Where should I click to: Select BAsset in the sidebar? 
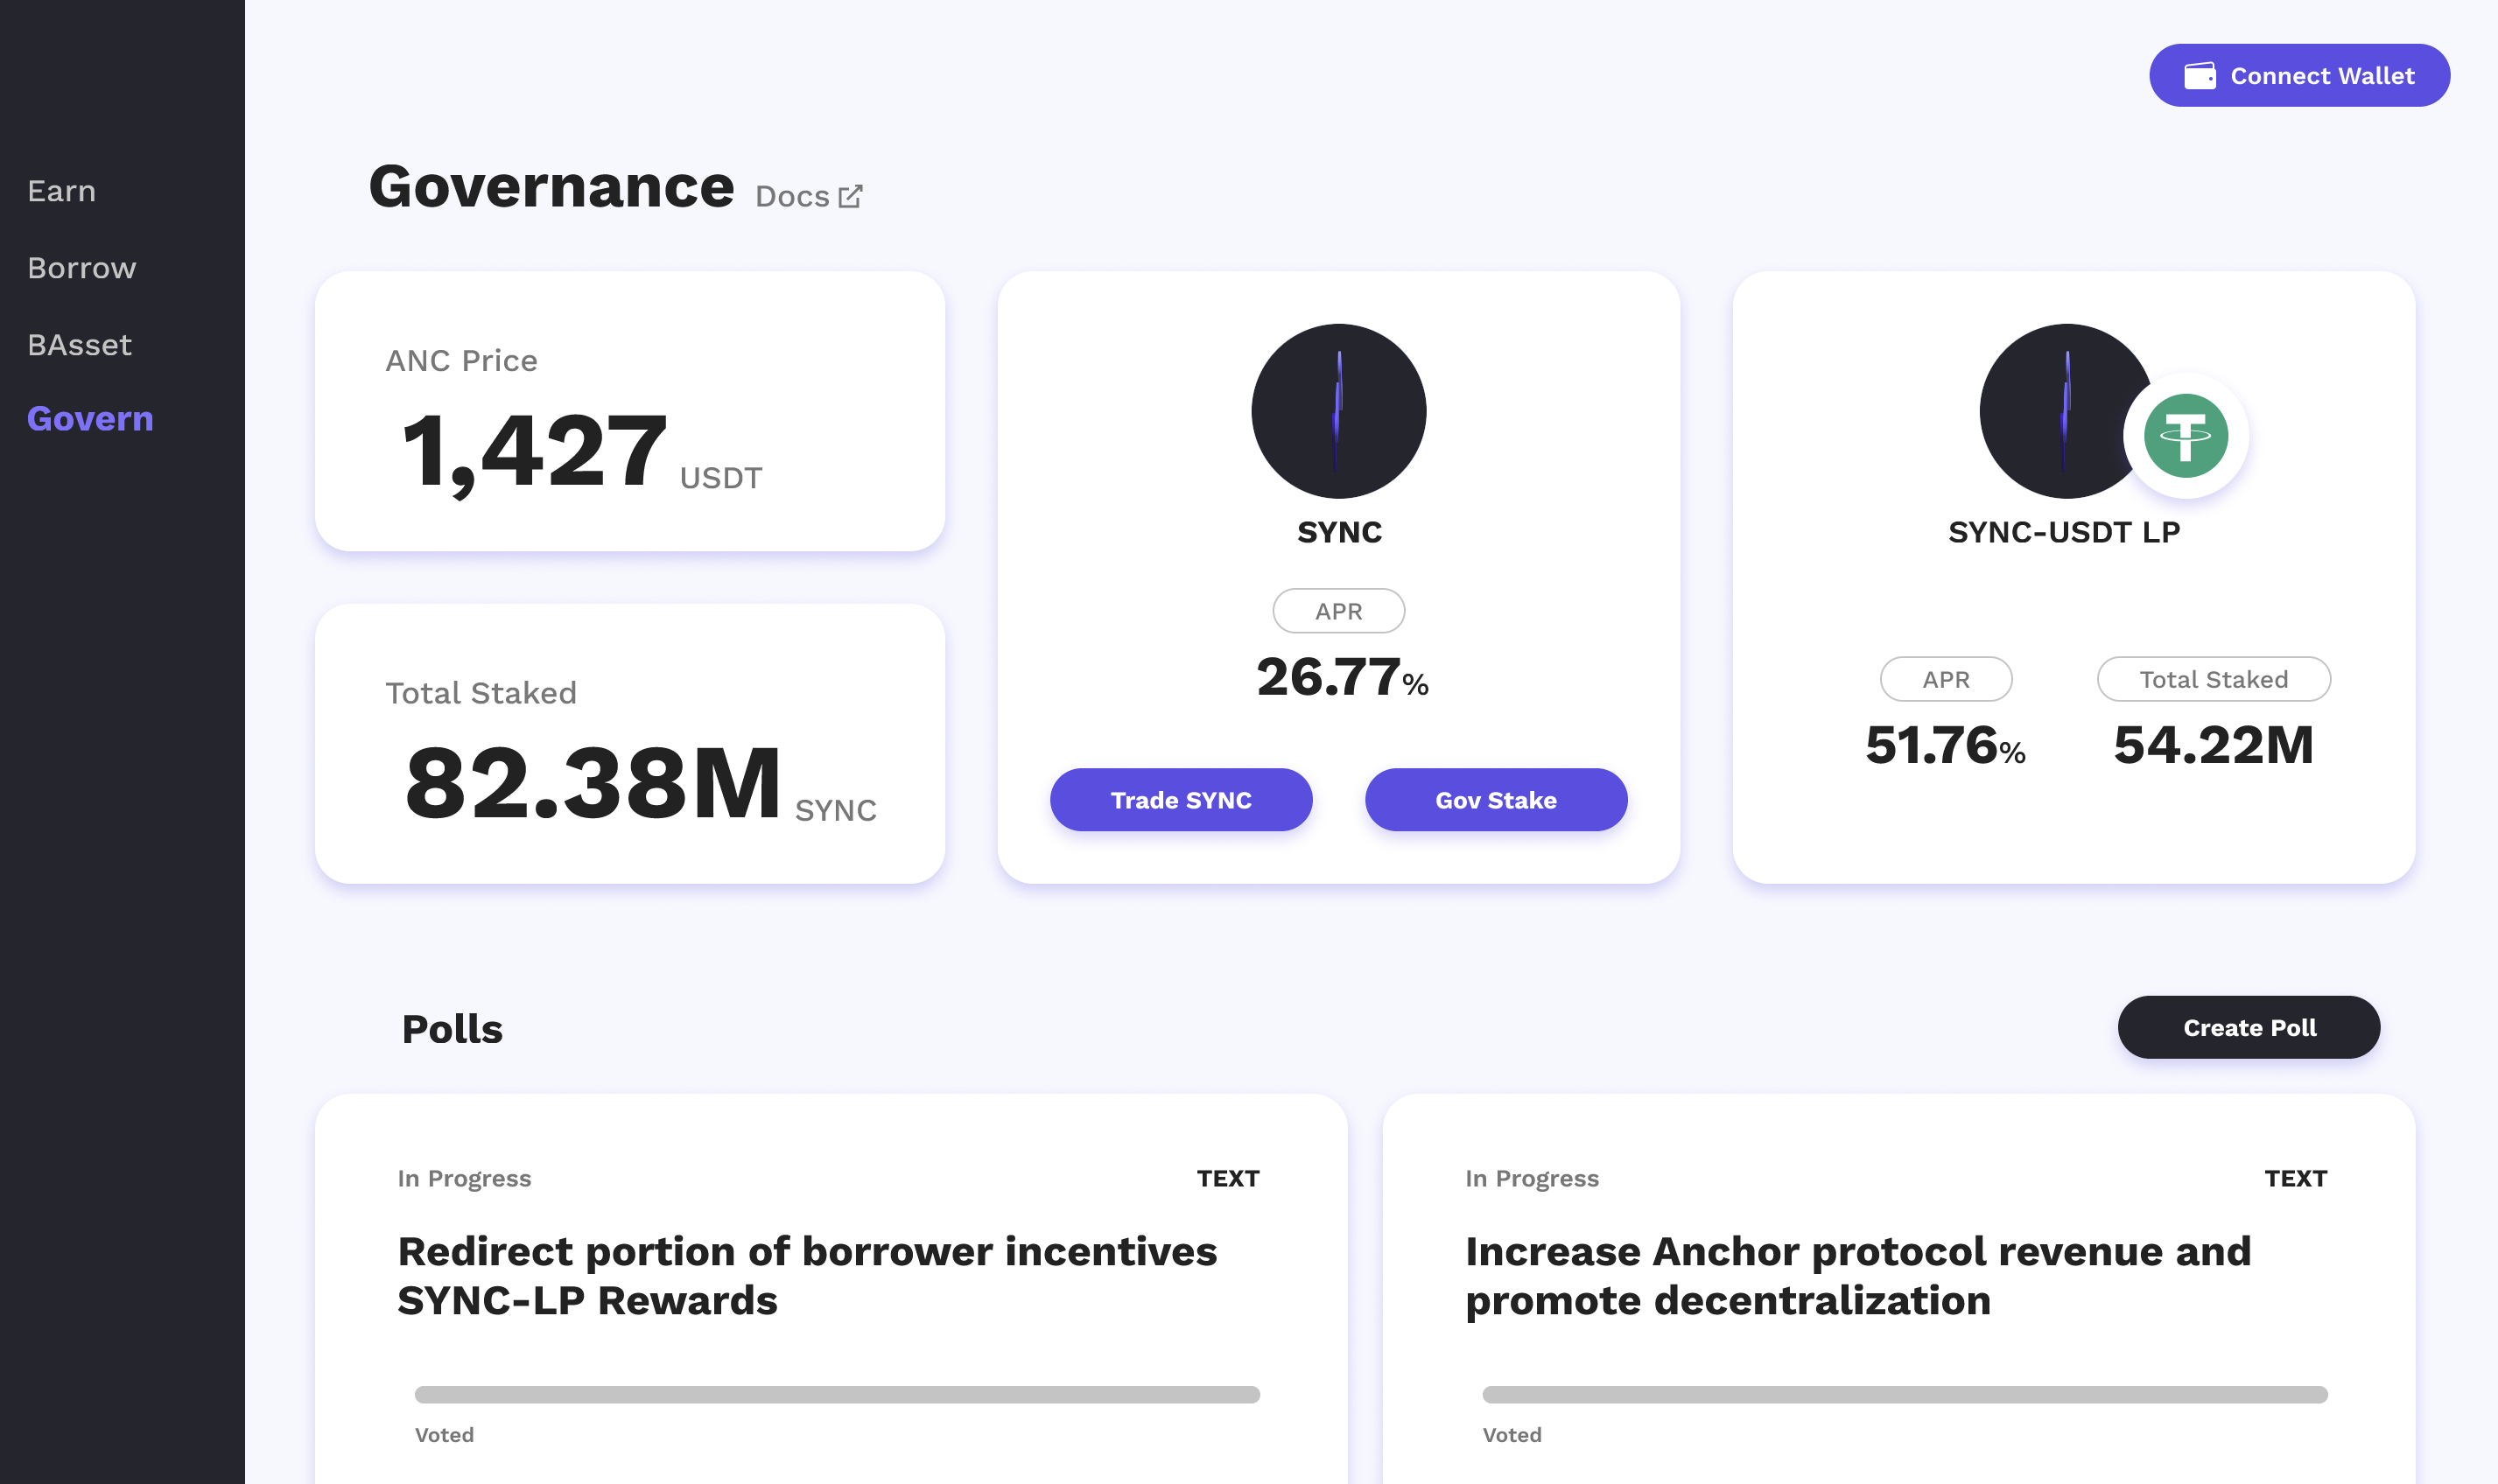[x=80, y=345]
